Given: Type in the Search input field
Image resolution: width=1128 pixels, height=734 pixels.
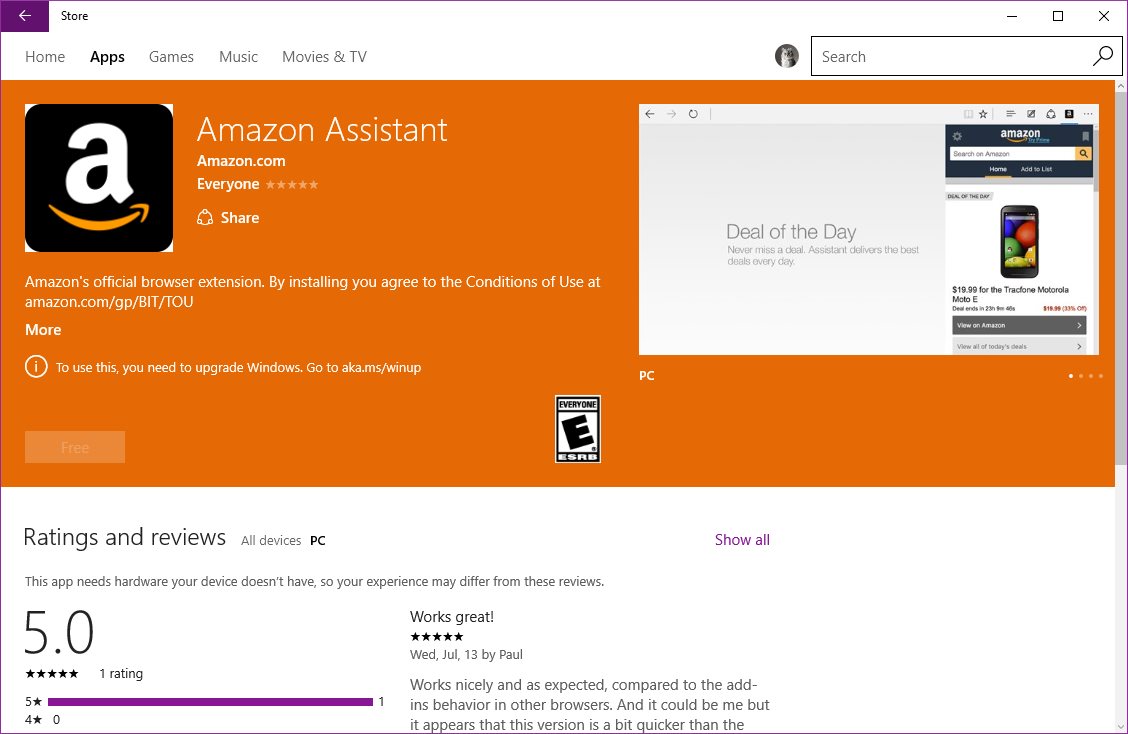Looking at the screenshot, I should pos(950,57).
